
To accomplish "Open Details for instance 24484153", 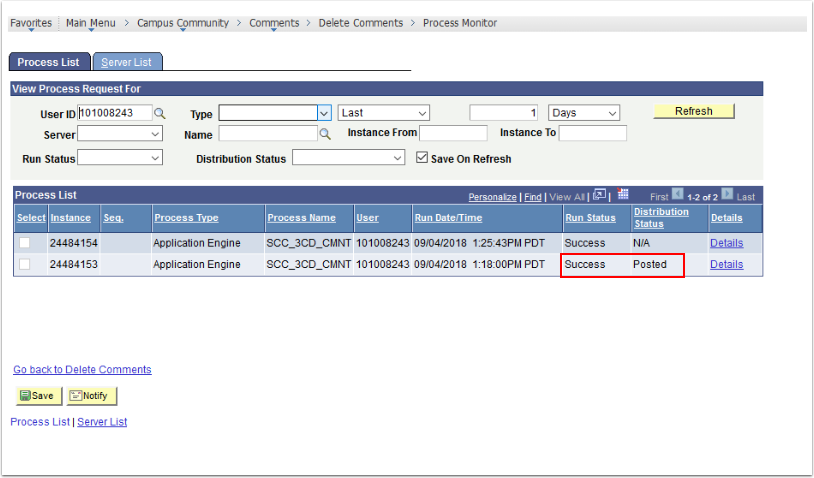I will tap(726, 264).
